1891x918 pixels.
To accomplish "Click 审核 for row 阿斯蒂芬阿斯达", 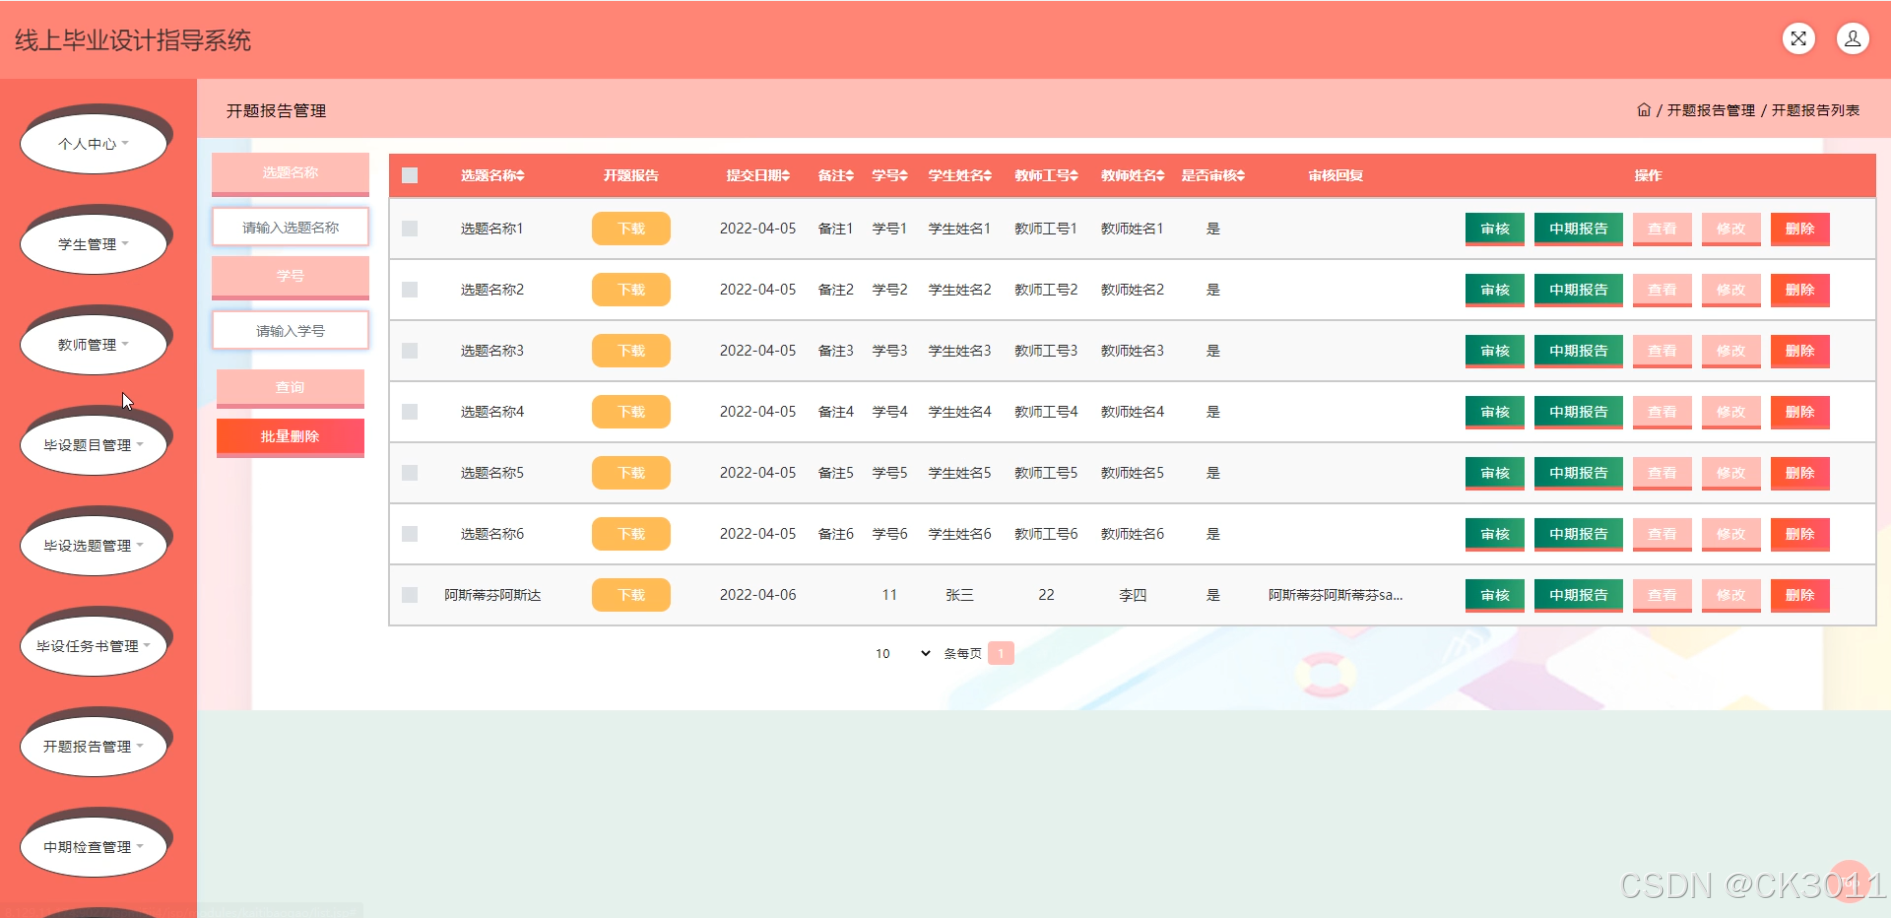I will (x=1495, y=595).
